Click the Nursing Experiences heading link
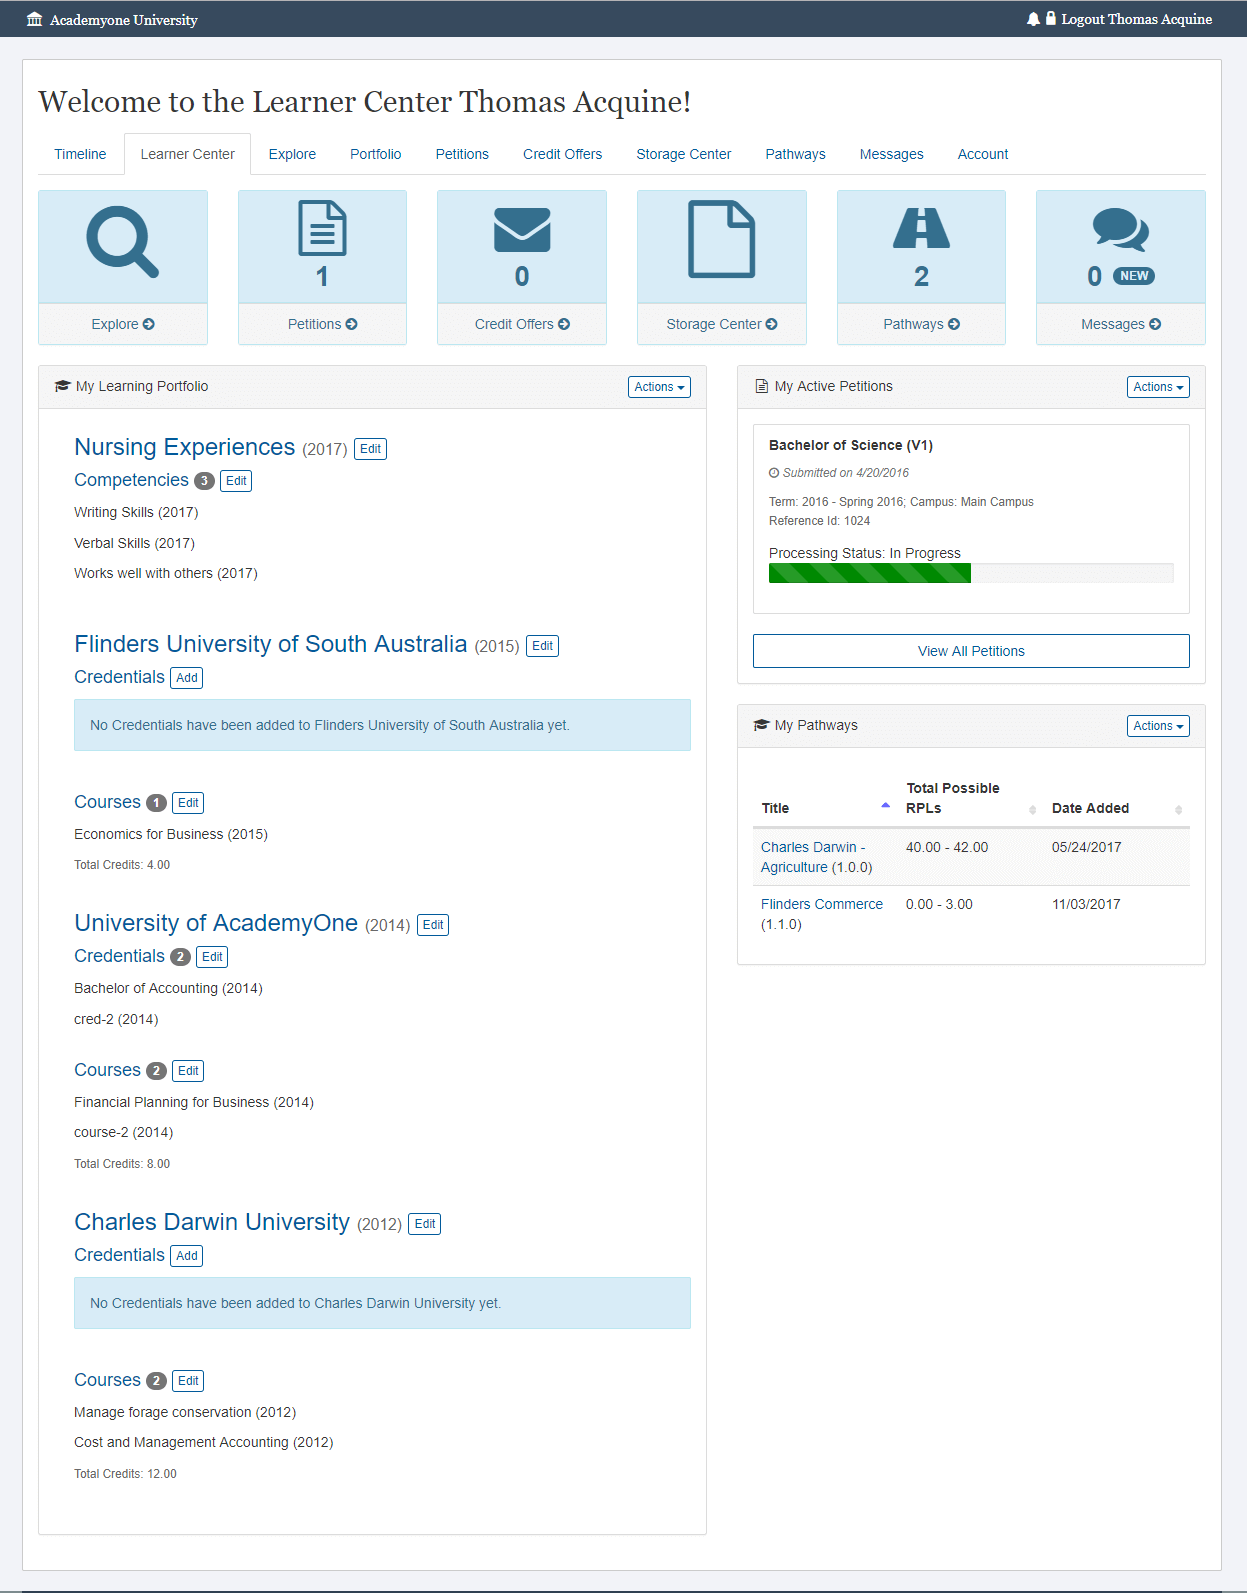 (185, 447)
